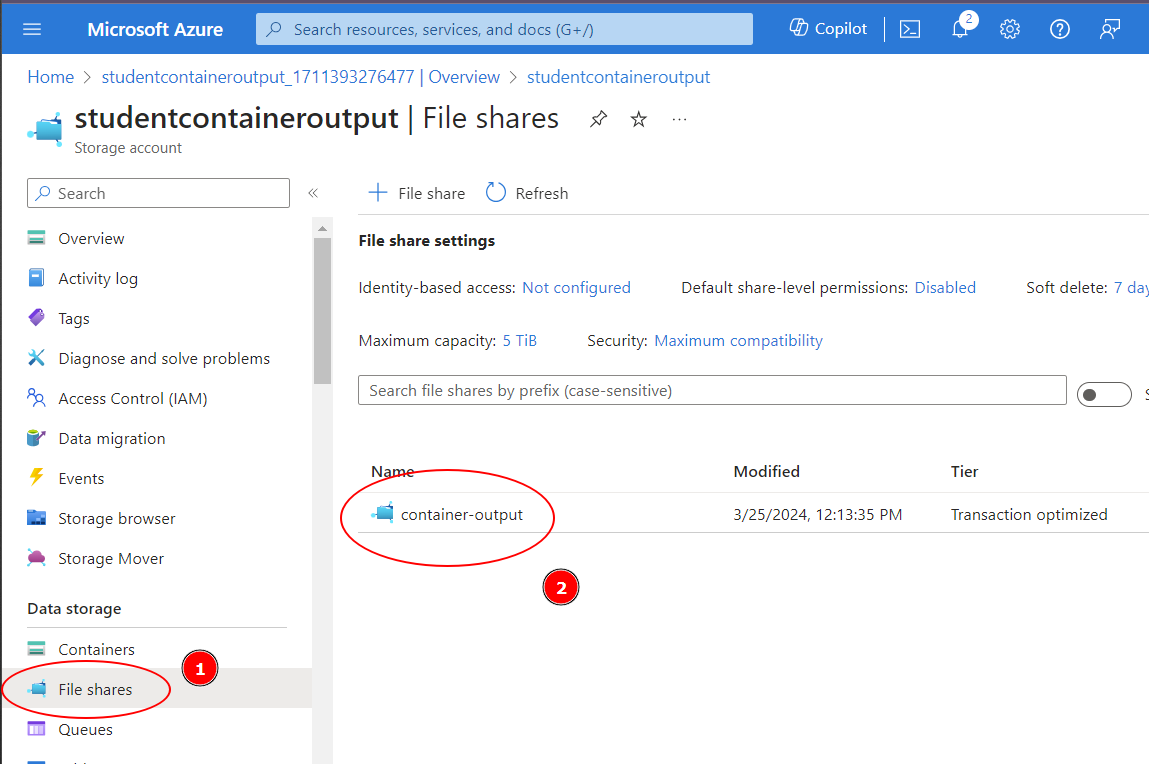
Task: Select Activity log in the sidebar
Action: tap(95, 278)
